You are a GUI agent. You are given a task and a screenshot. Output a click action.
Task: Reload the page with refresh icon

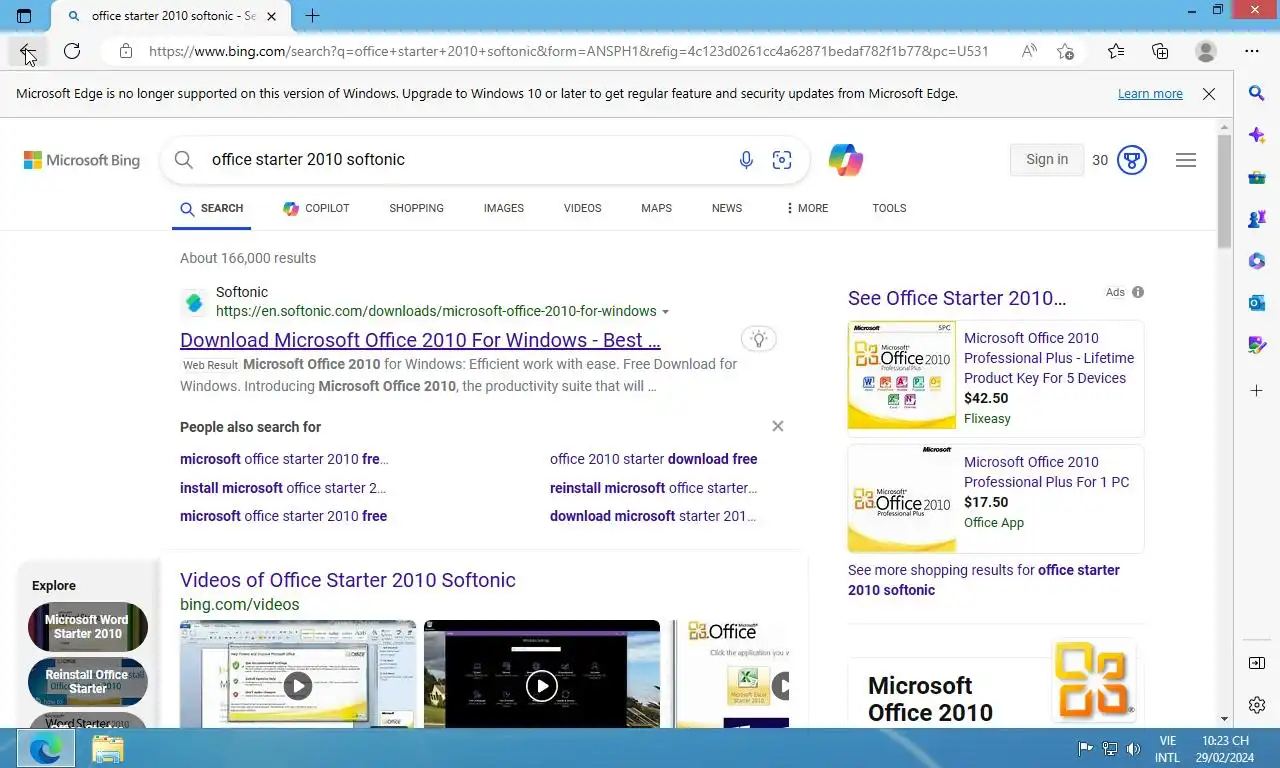[72, 51]
